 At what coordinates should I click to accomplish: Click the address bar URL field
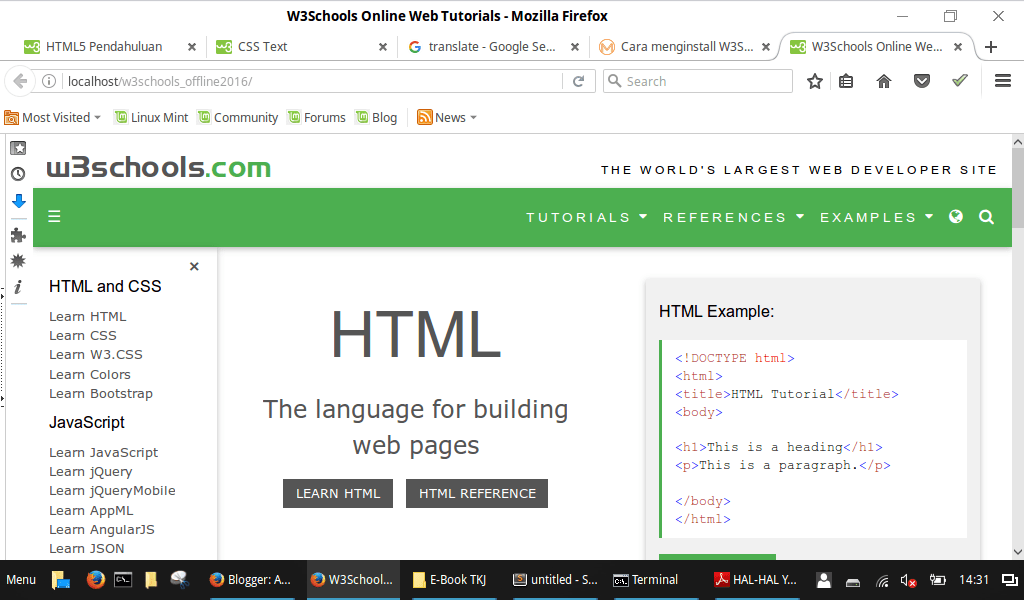tap(312, 81)
